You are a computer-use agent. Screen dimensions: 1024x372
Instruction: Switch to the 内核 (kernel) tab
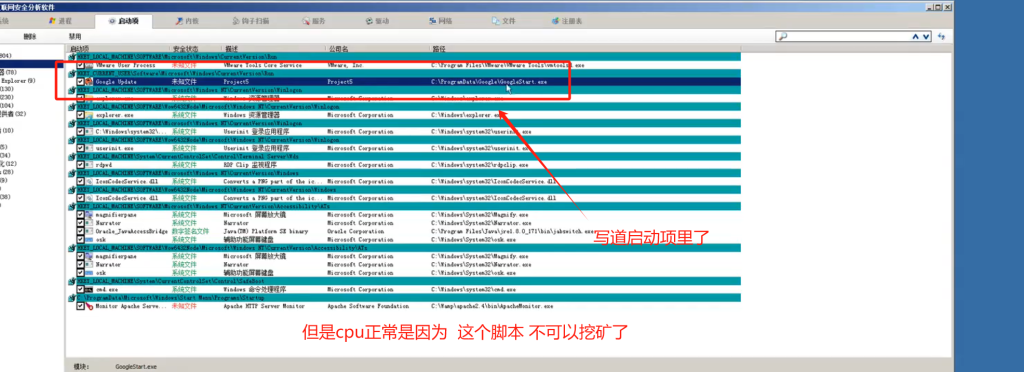tap(187, 21)
